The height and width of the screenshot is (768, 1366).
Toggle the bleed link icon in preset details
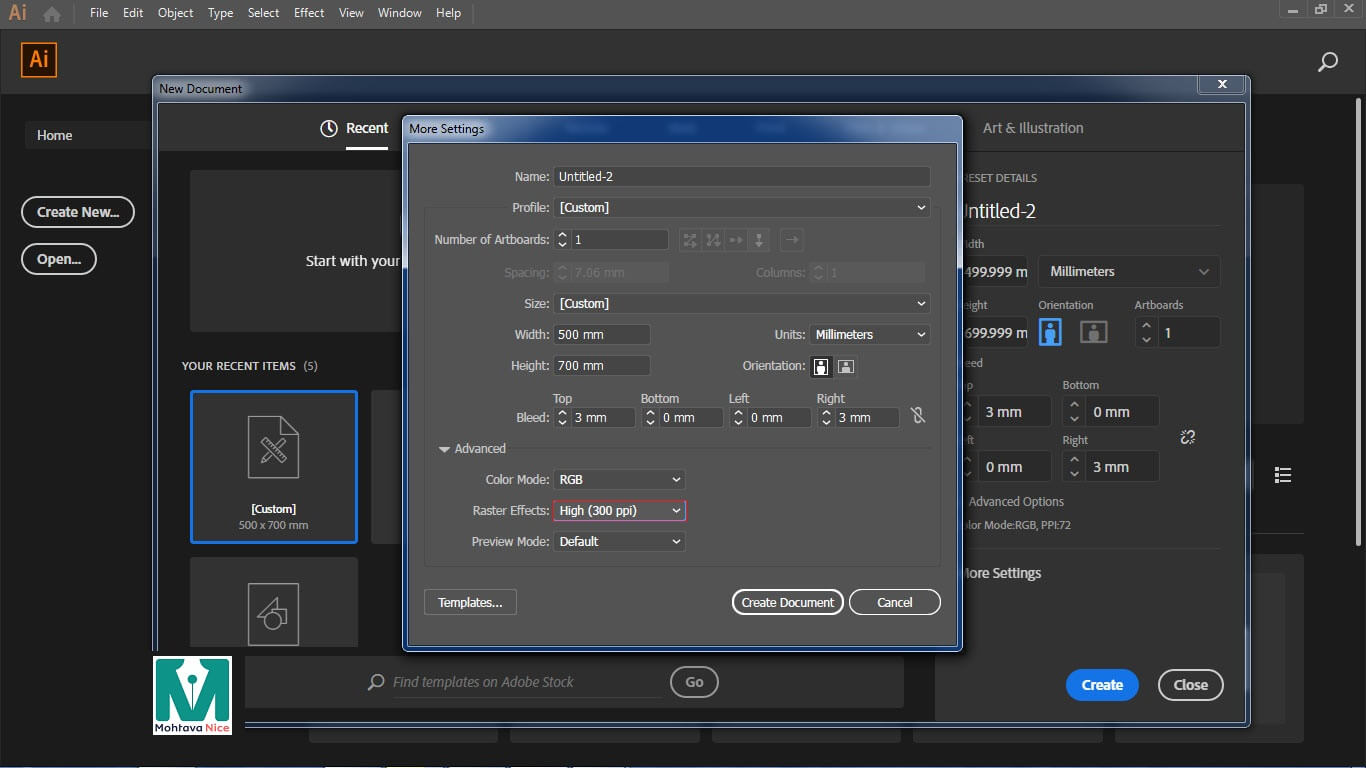coord(1187,437)
